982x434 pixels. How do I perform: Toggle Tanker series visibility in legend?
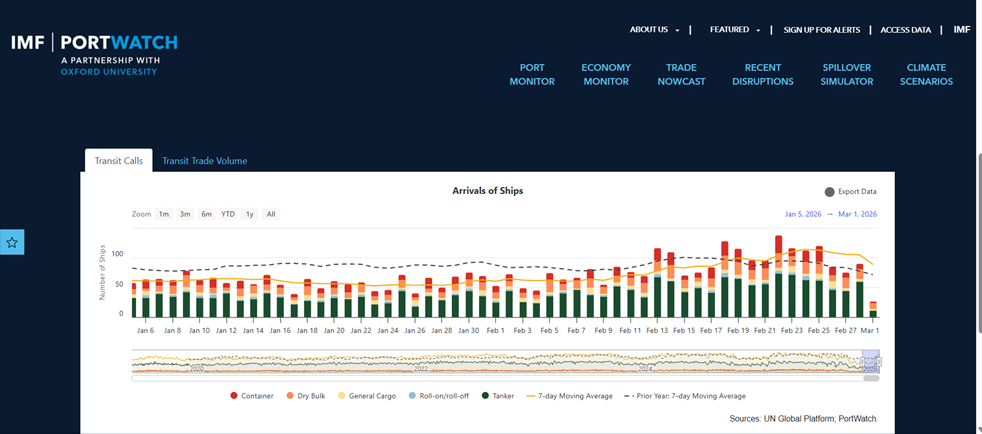(x=497, y=396)
